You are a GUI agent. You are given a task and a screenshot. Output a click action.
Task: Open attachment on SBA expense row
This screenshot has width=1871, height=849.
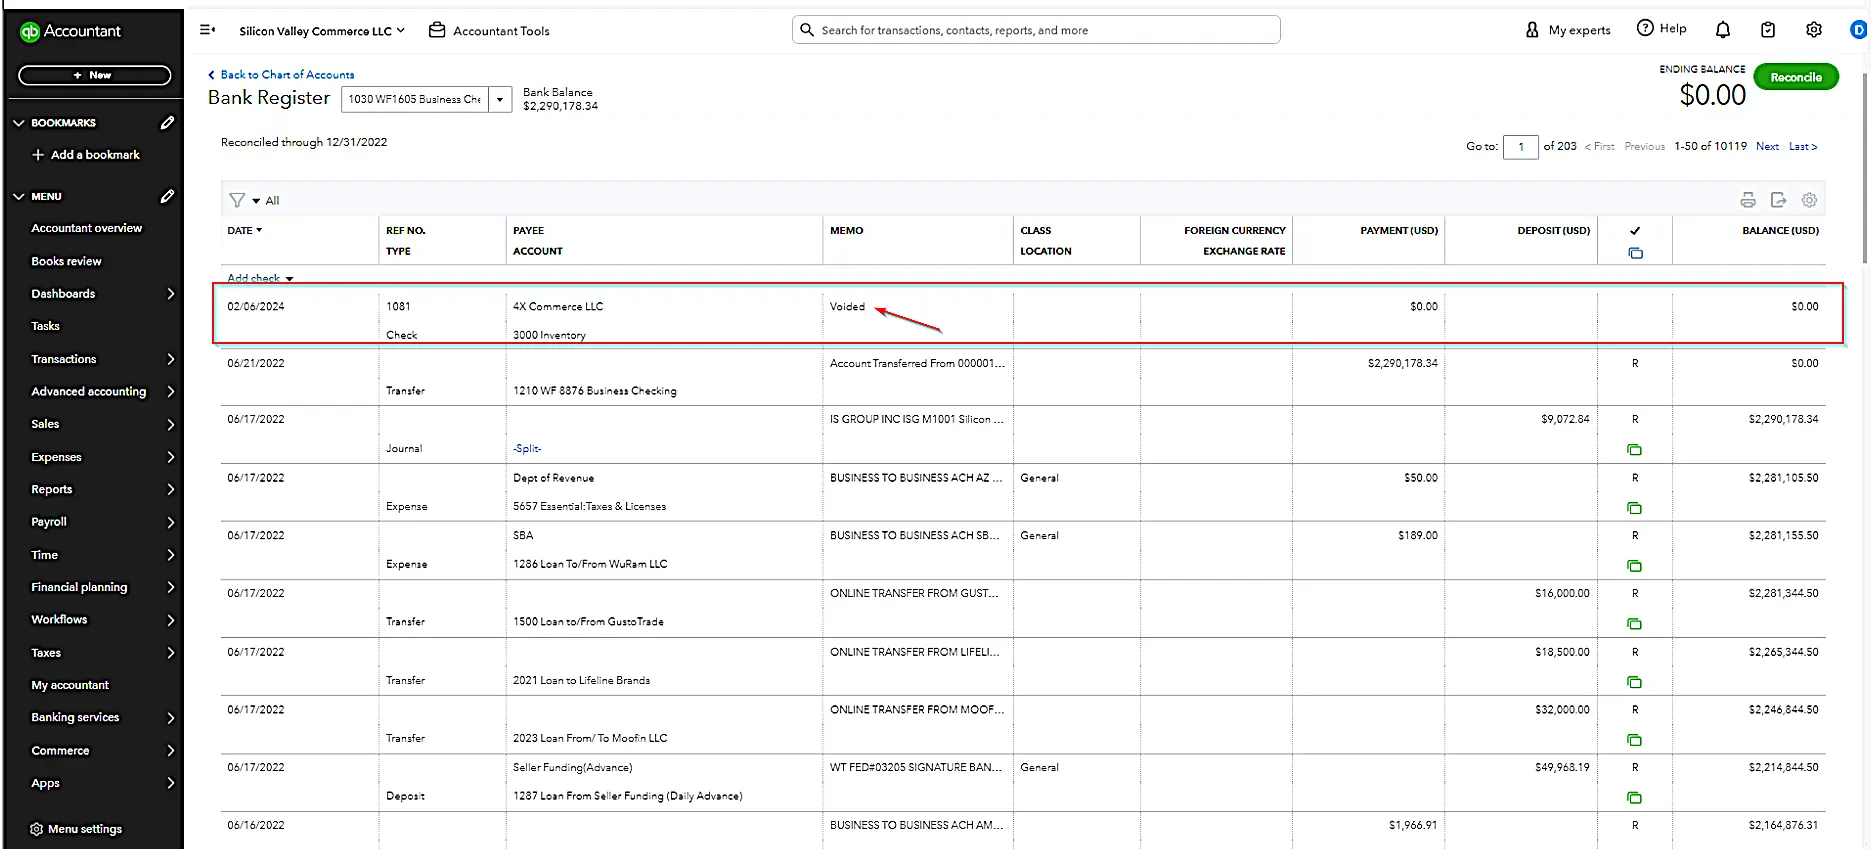(x=1635, y=566)
